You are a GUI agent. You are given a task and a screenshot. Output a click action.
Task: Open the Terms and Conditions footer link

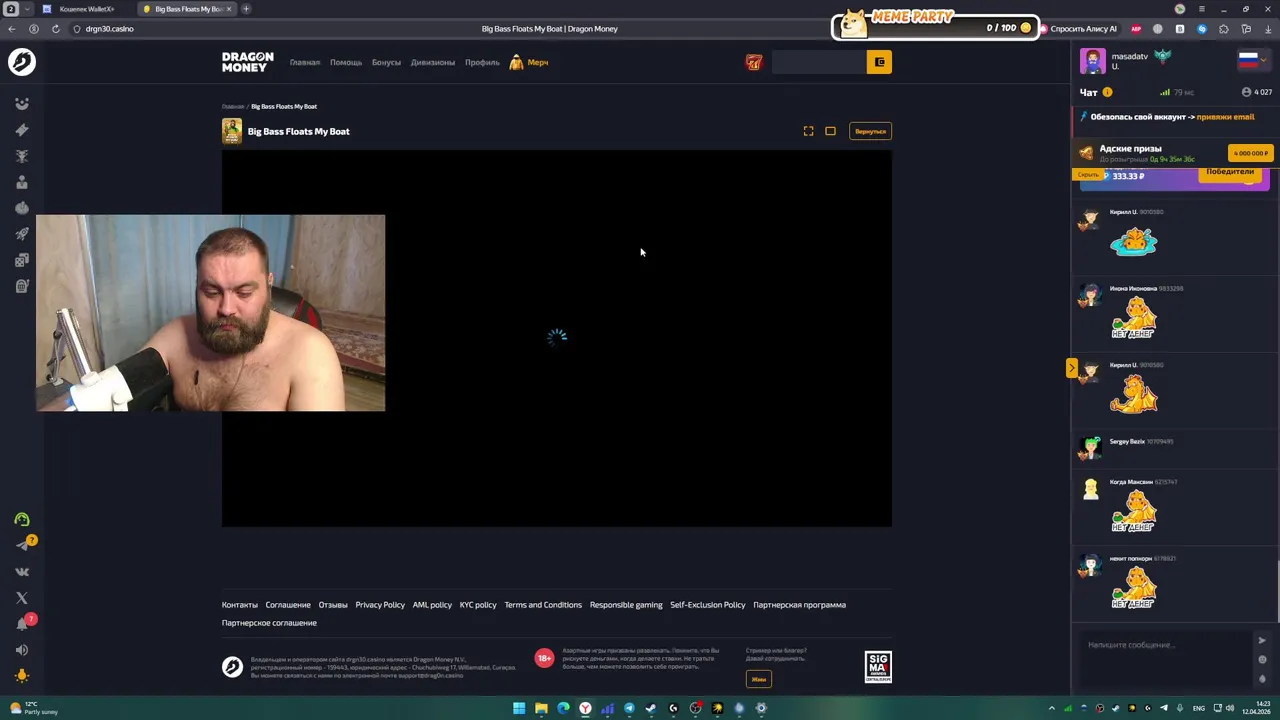(543, 605)
